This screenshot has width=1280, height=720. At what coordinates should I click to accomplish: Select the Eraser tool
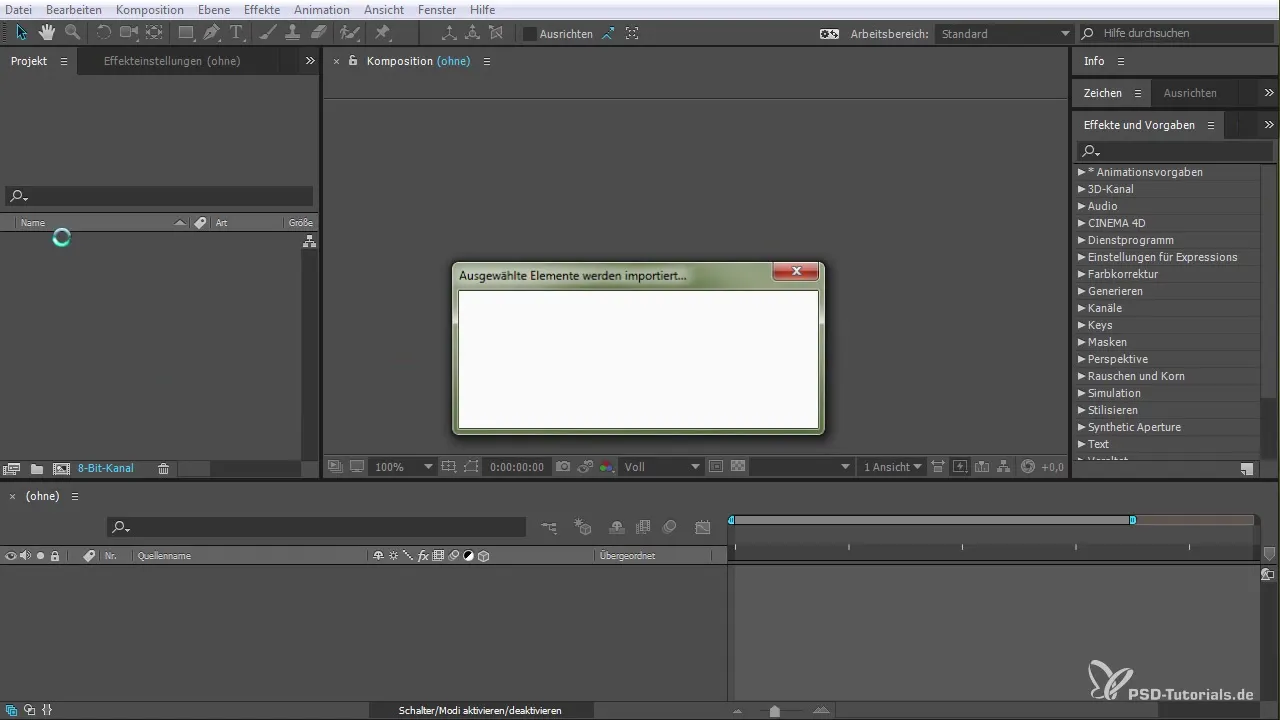pyautogui.click(x=318, y=33)
